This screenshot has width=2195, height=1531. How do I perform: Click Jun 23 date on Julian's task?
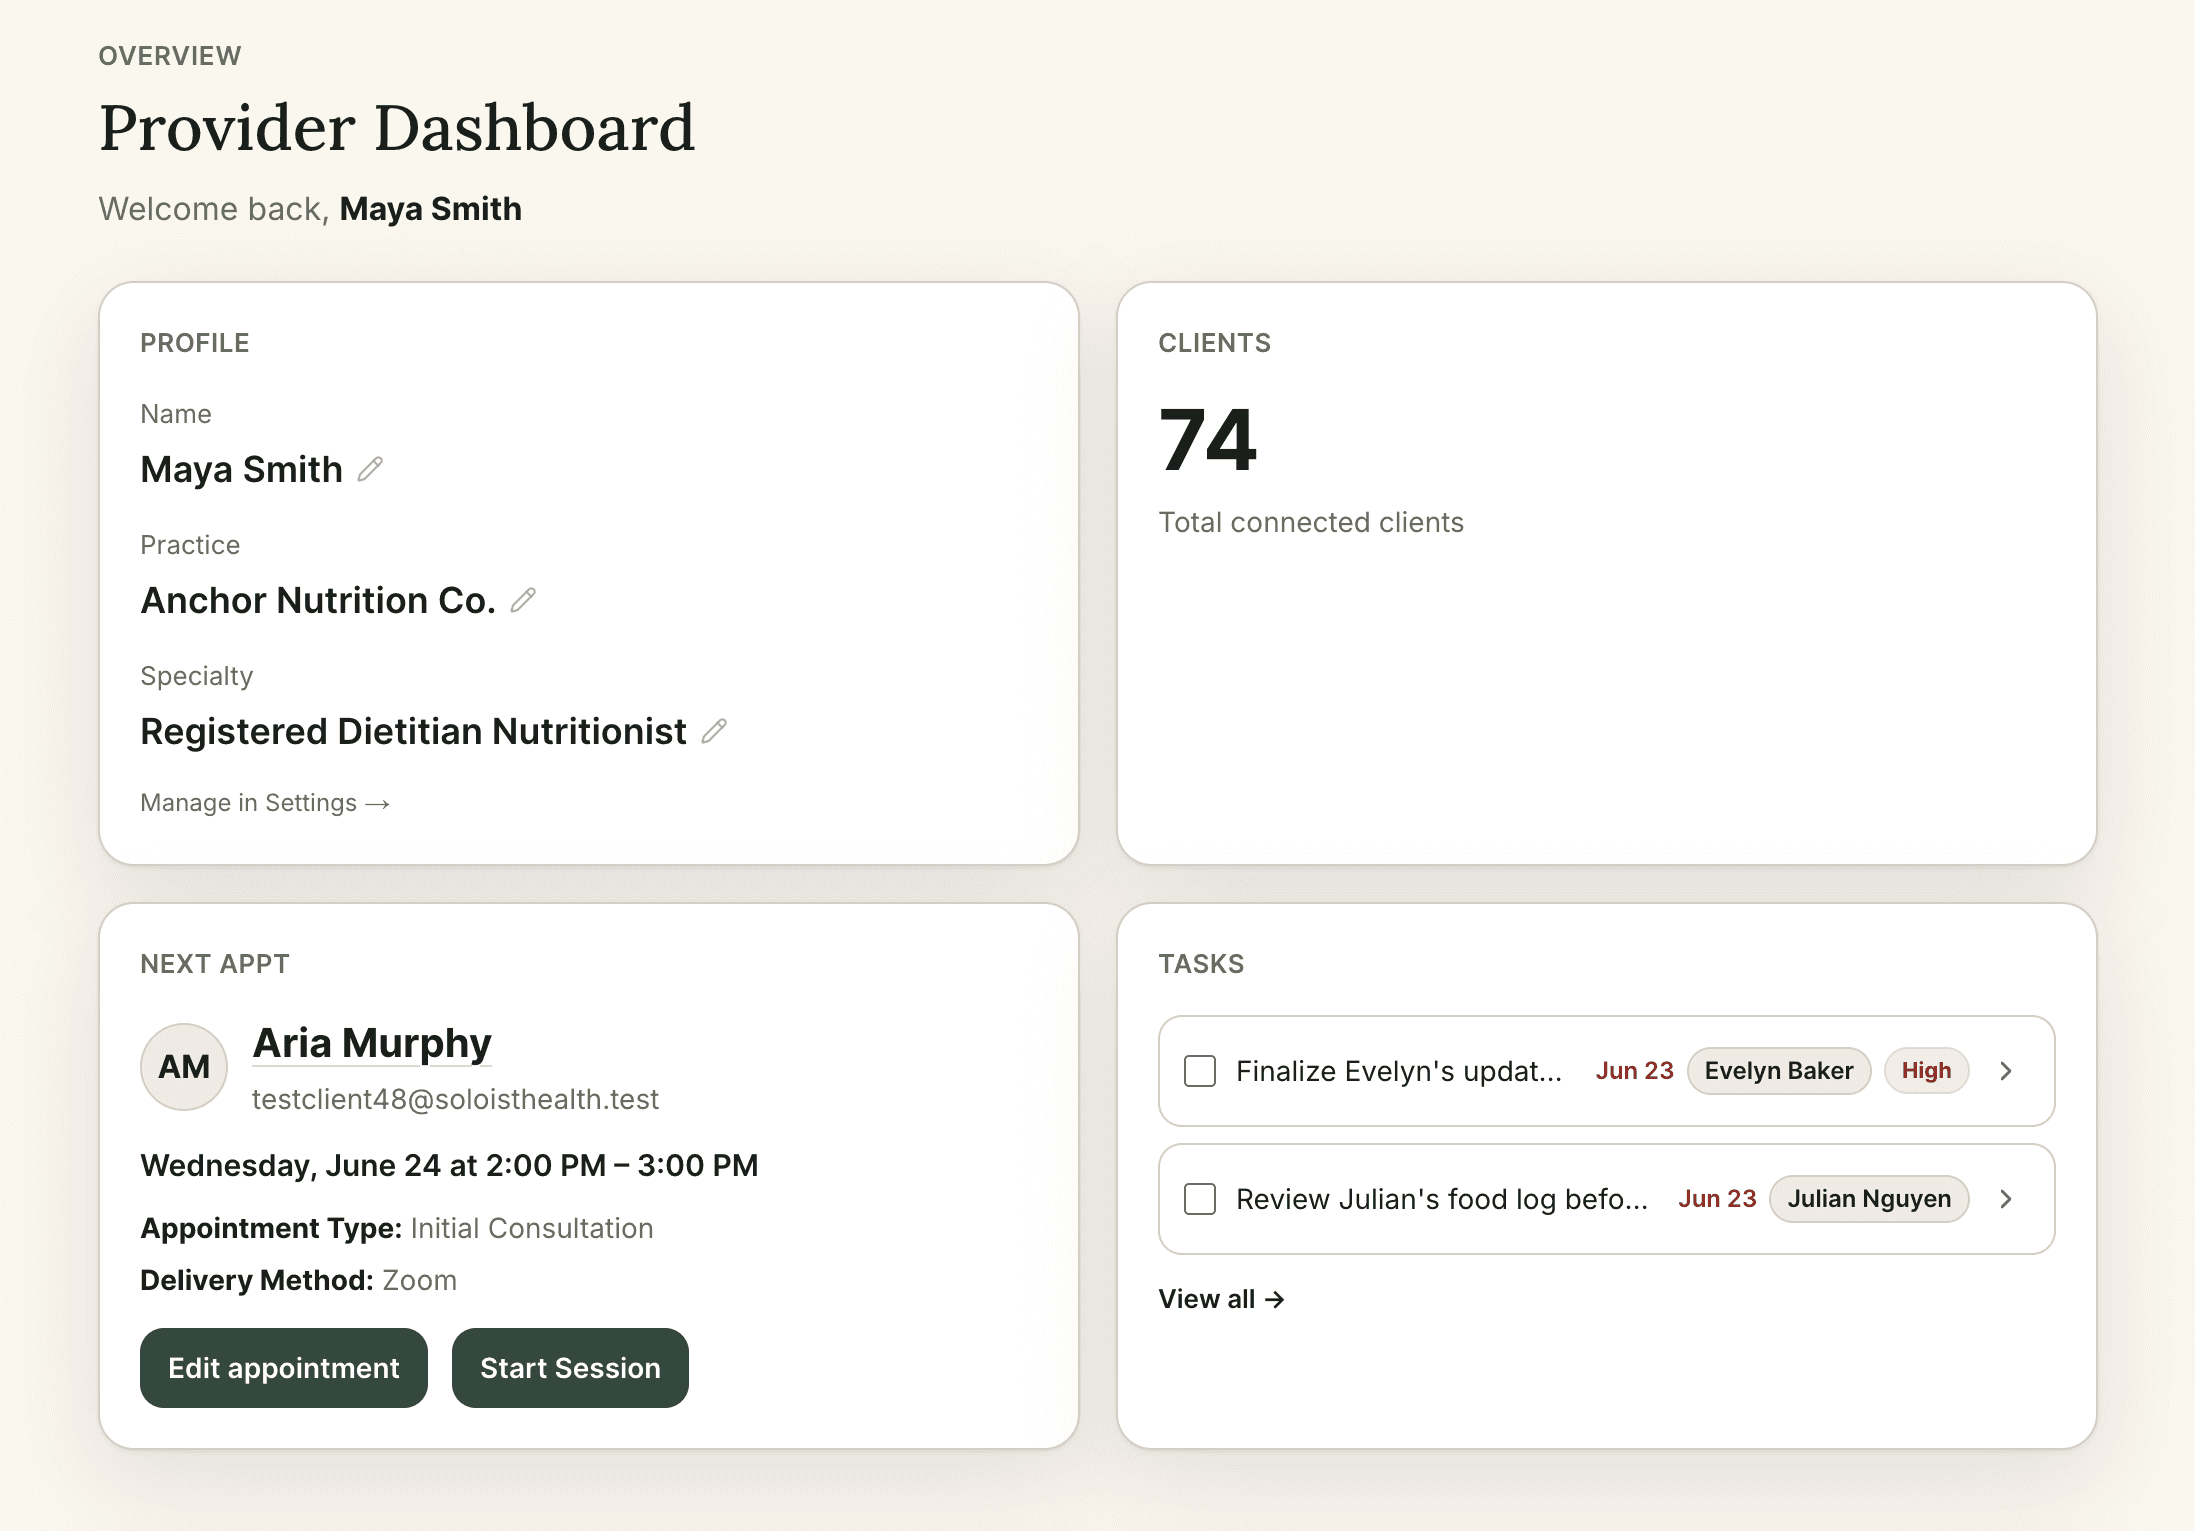(x=1717, y=1199)
